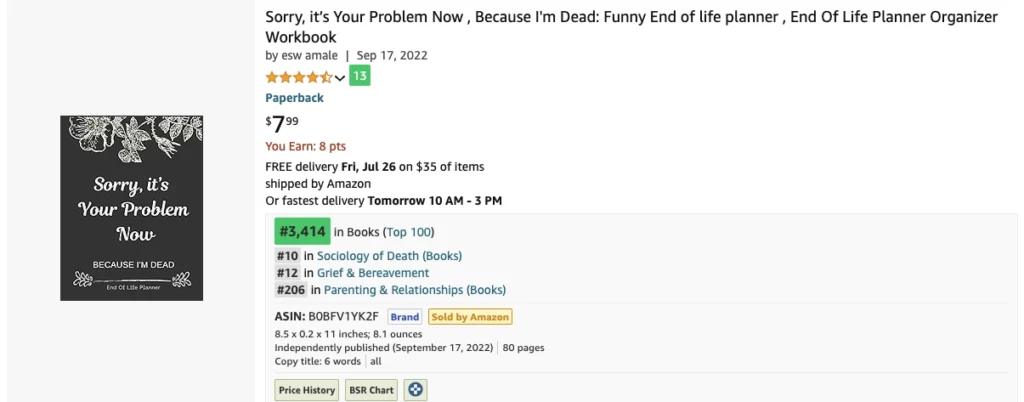Image resolution: width=1024 pixels, height=402 pixels.
Task: Select the Paperback format link
Action: click(295, 98)
